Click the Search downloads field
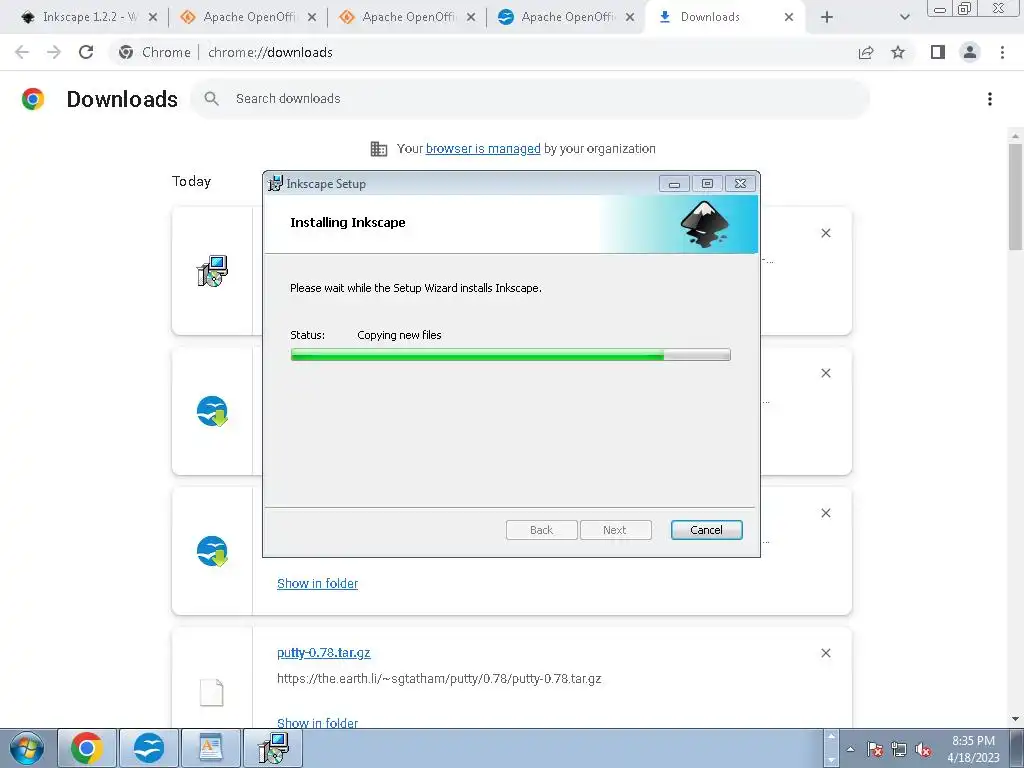 tap(530, 99)
